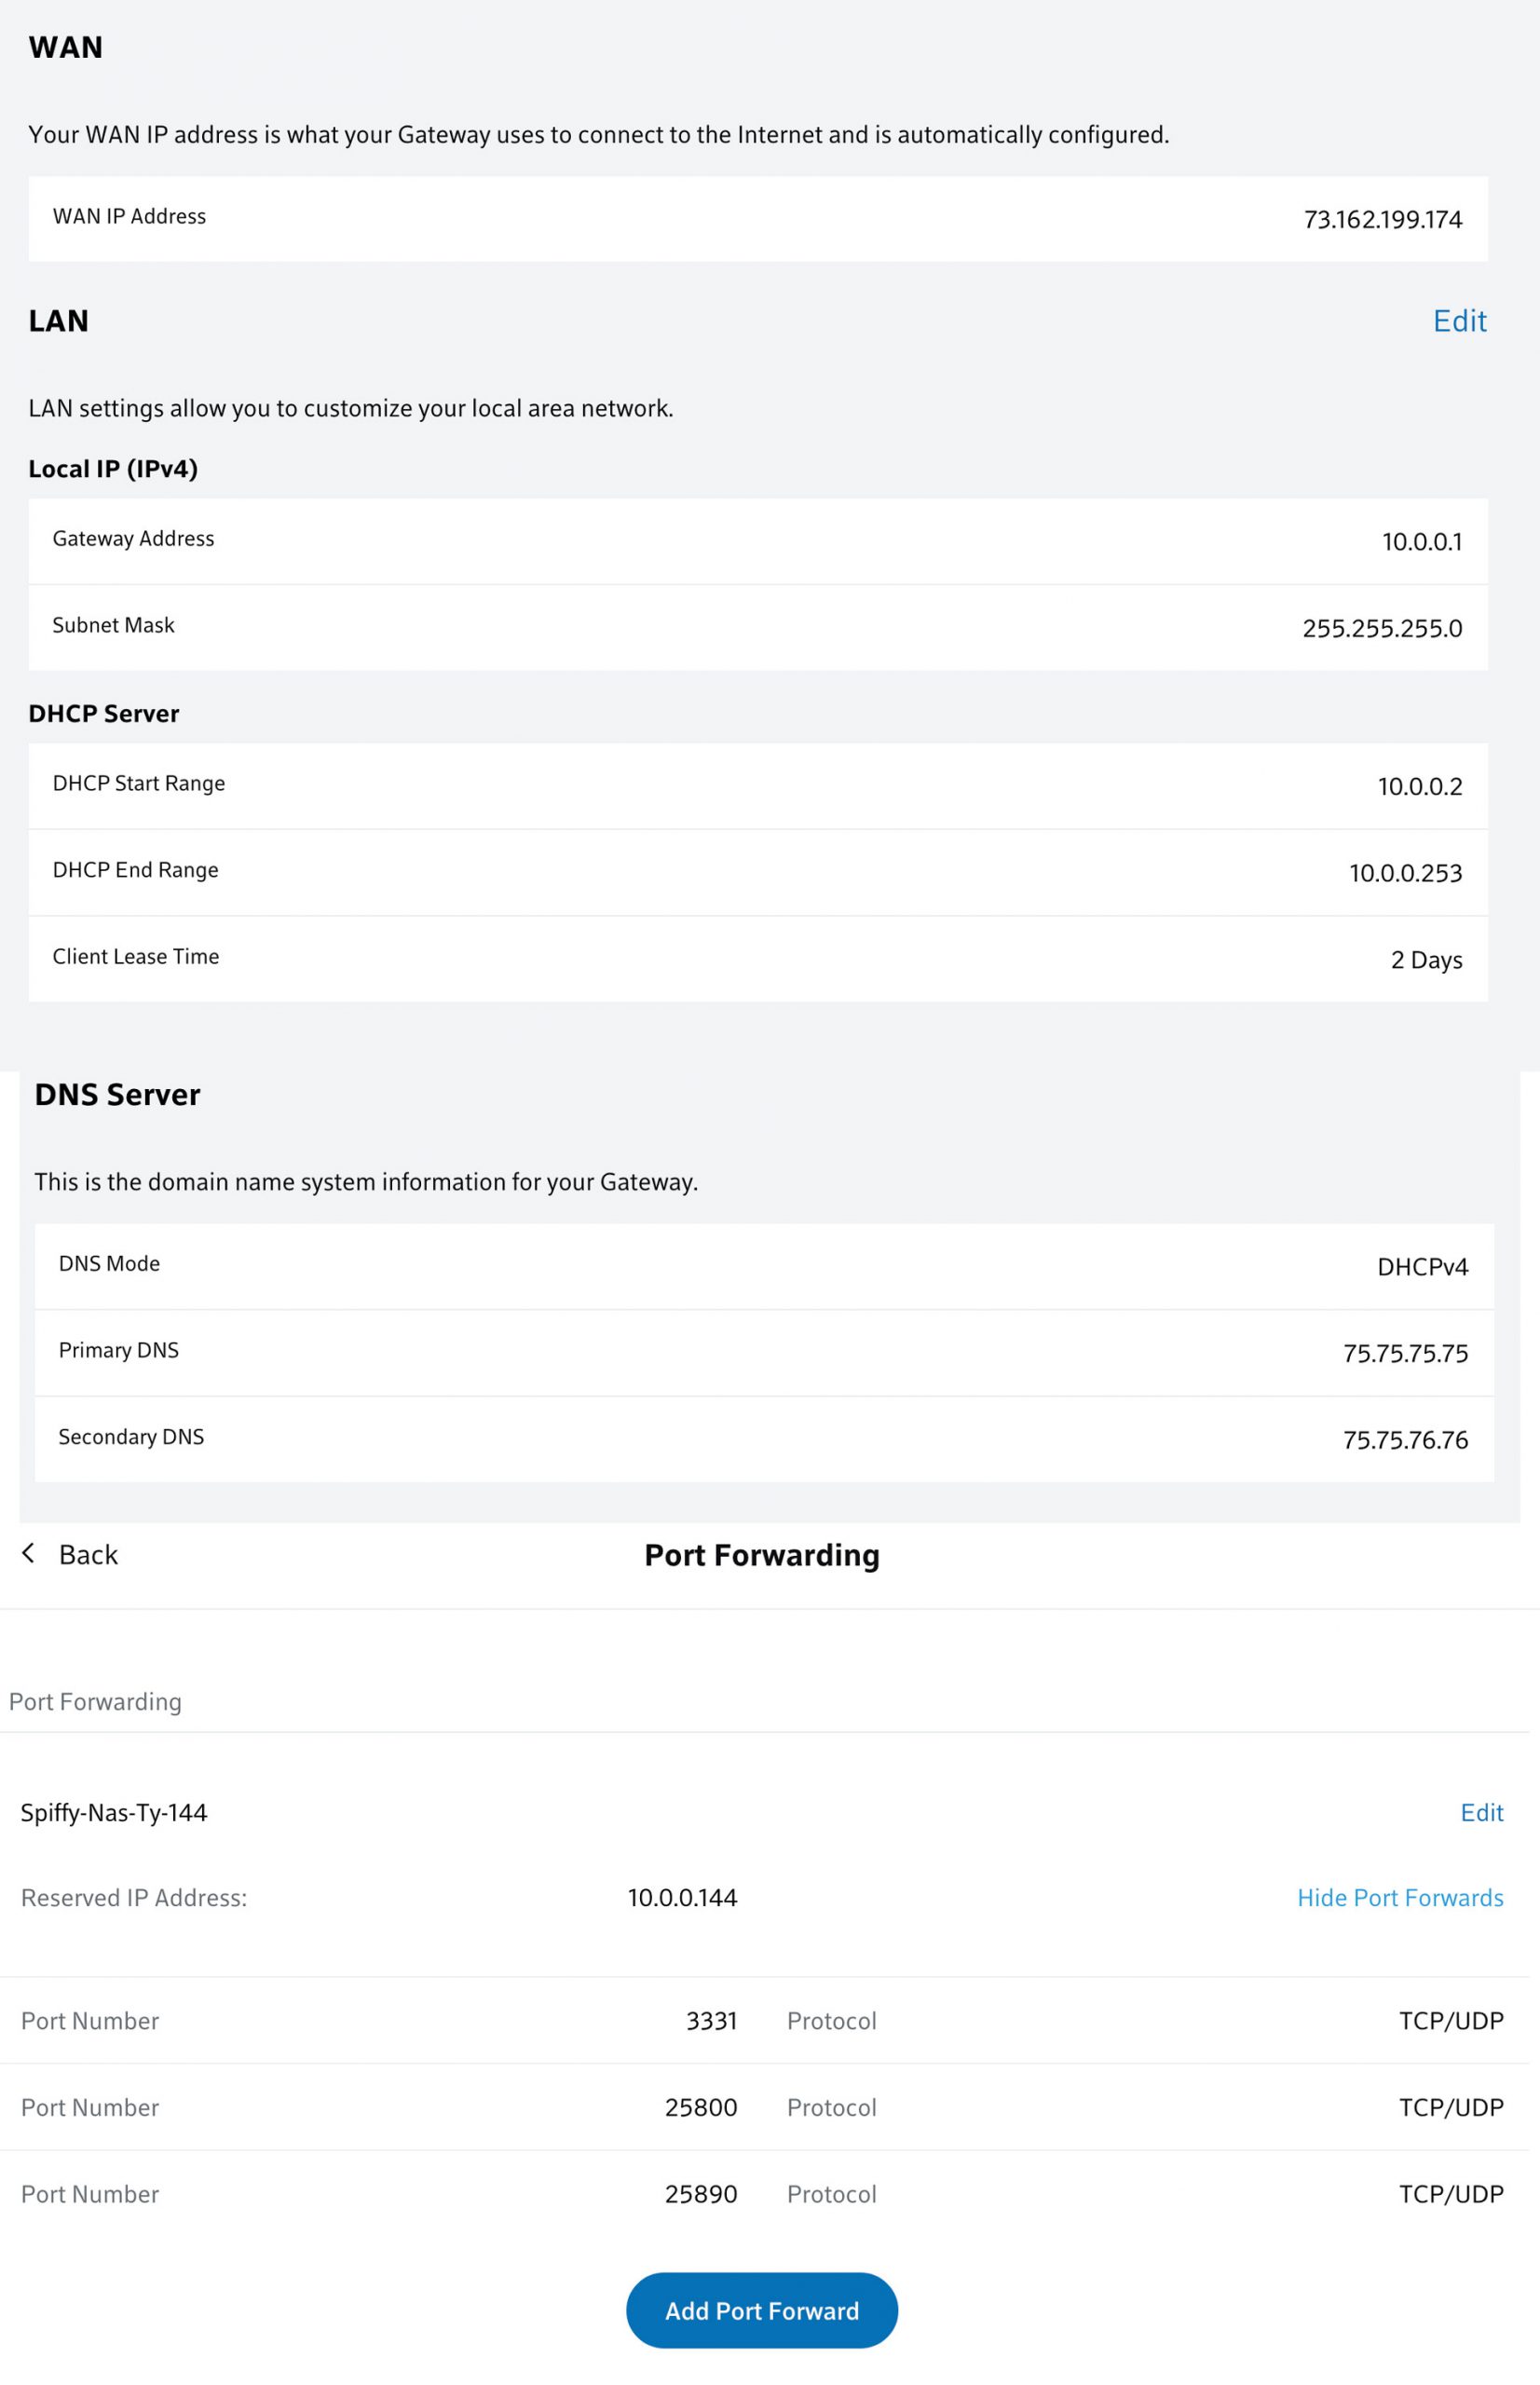
Task: Open Edit for LAN settings
Action: click(1459, 321)
